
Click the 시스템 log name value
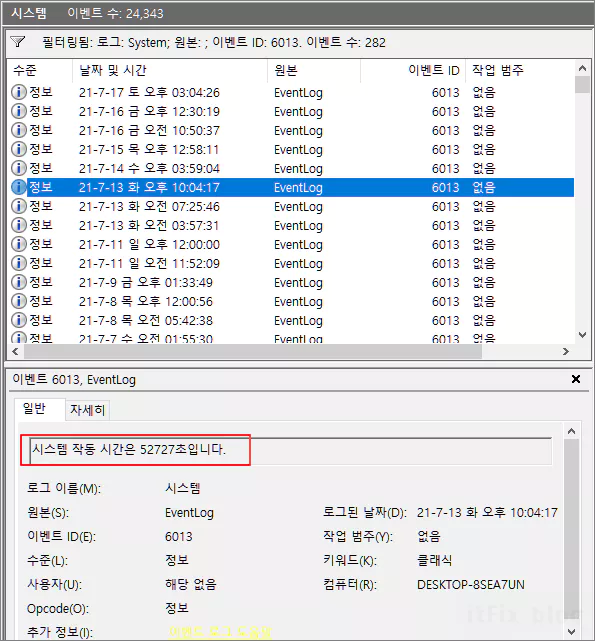[x=182, y=488]
